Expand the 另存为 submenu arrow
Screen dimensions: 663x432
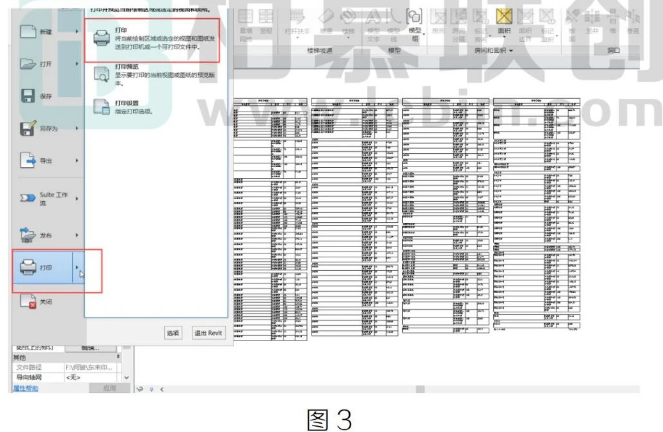point(77,128)
